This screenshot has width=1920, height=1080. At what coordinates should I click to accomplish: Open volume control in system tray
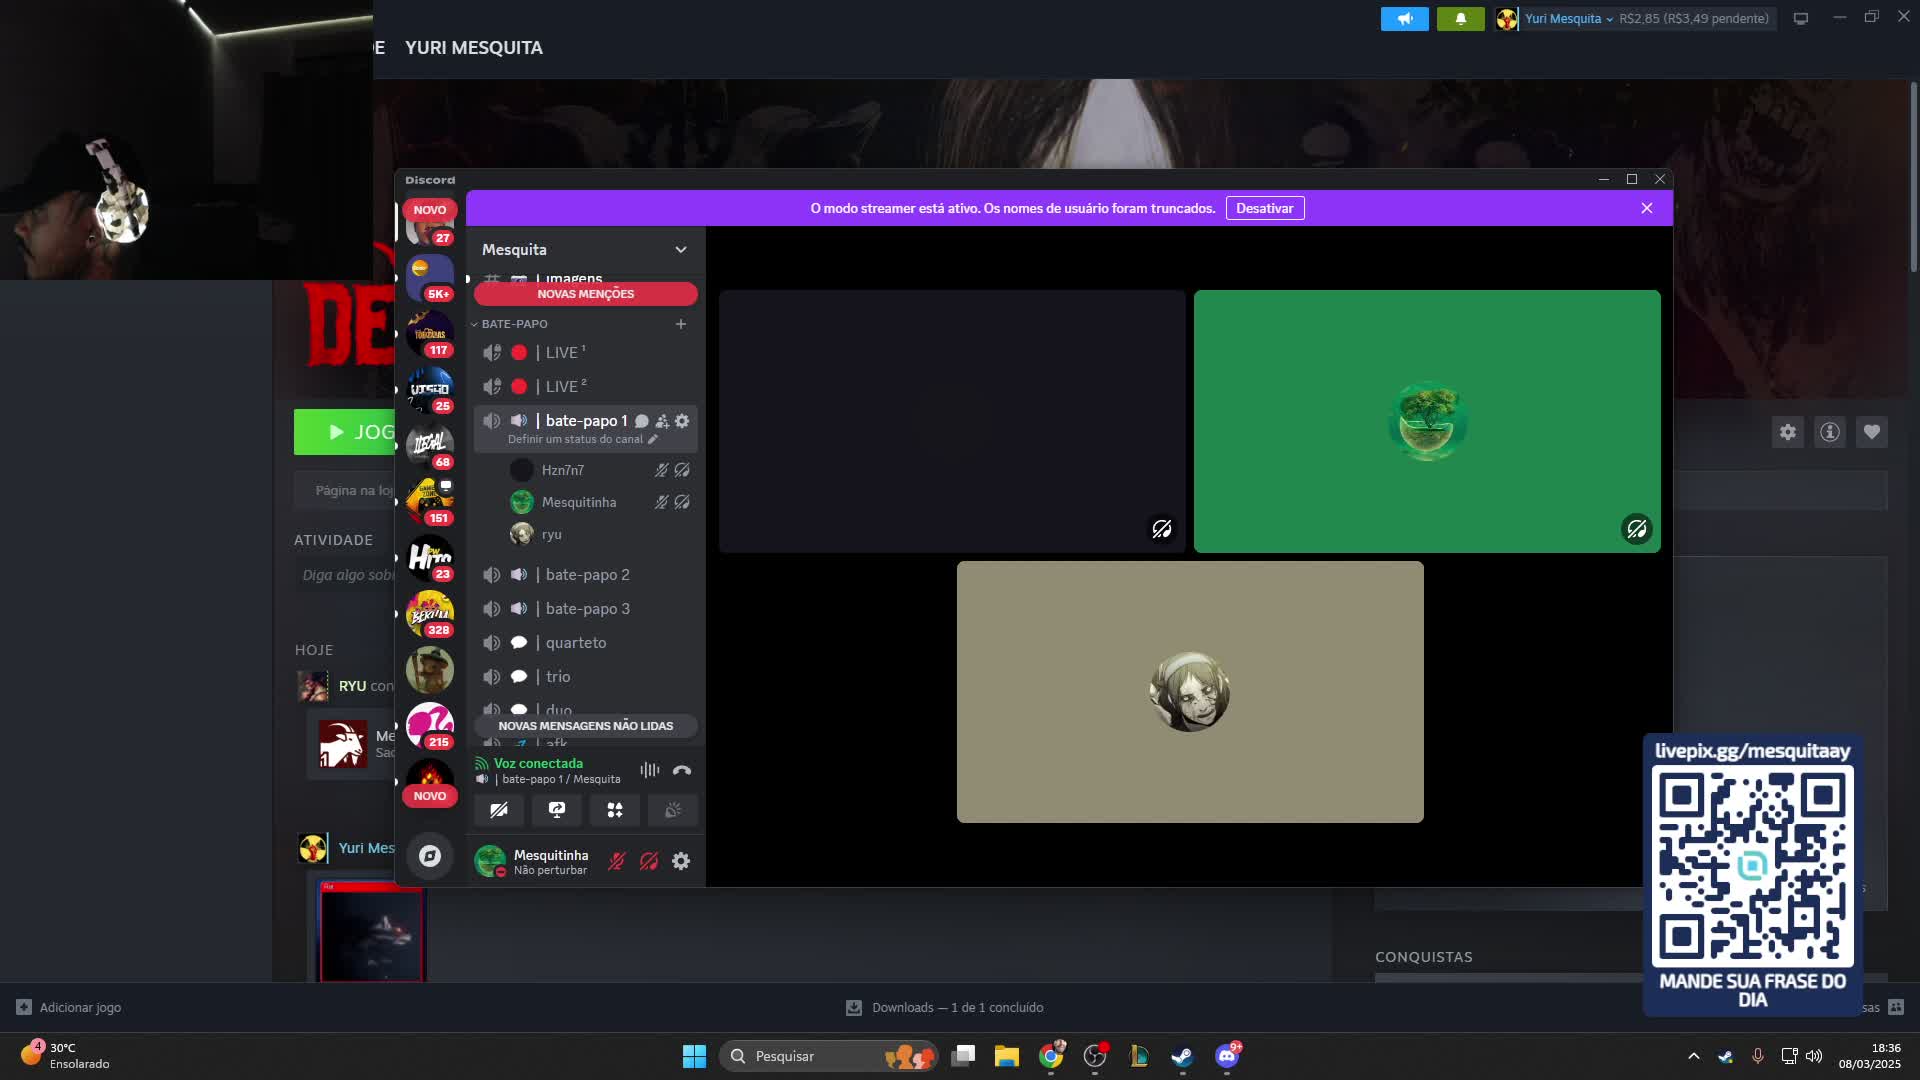(1814, 1056)
